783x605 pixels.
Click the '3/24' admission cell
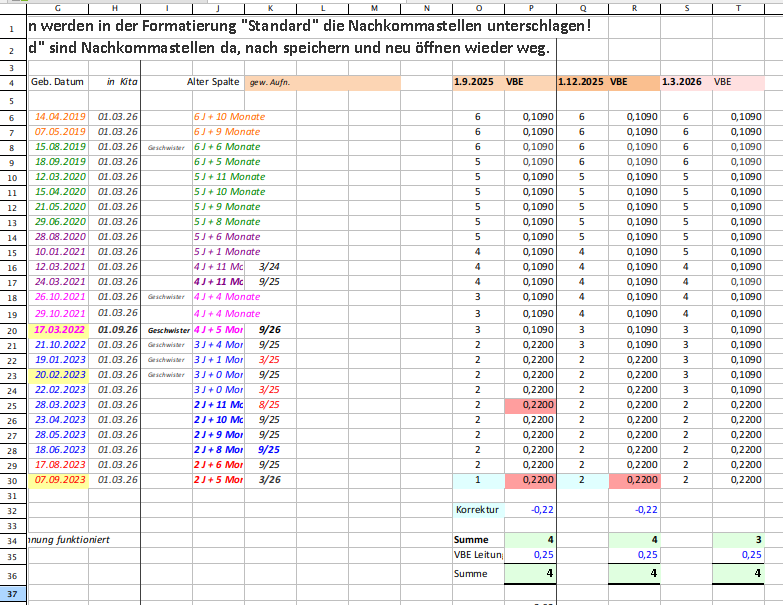[x=269, y=267]
